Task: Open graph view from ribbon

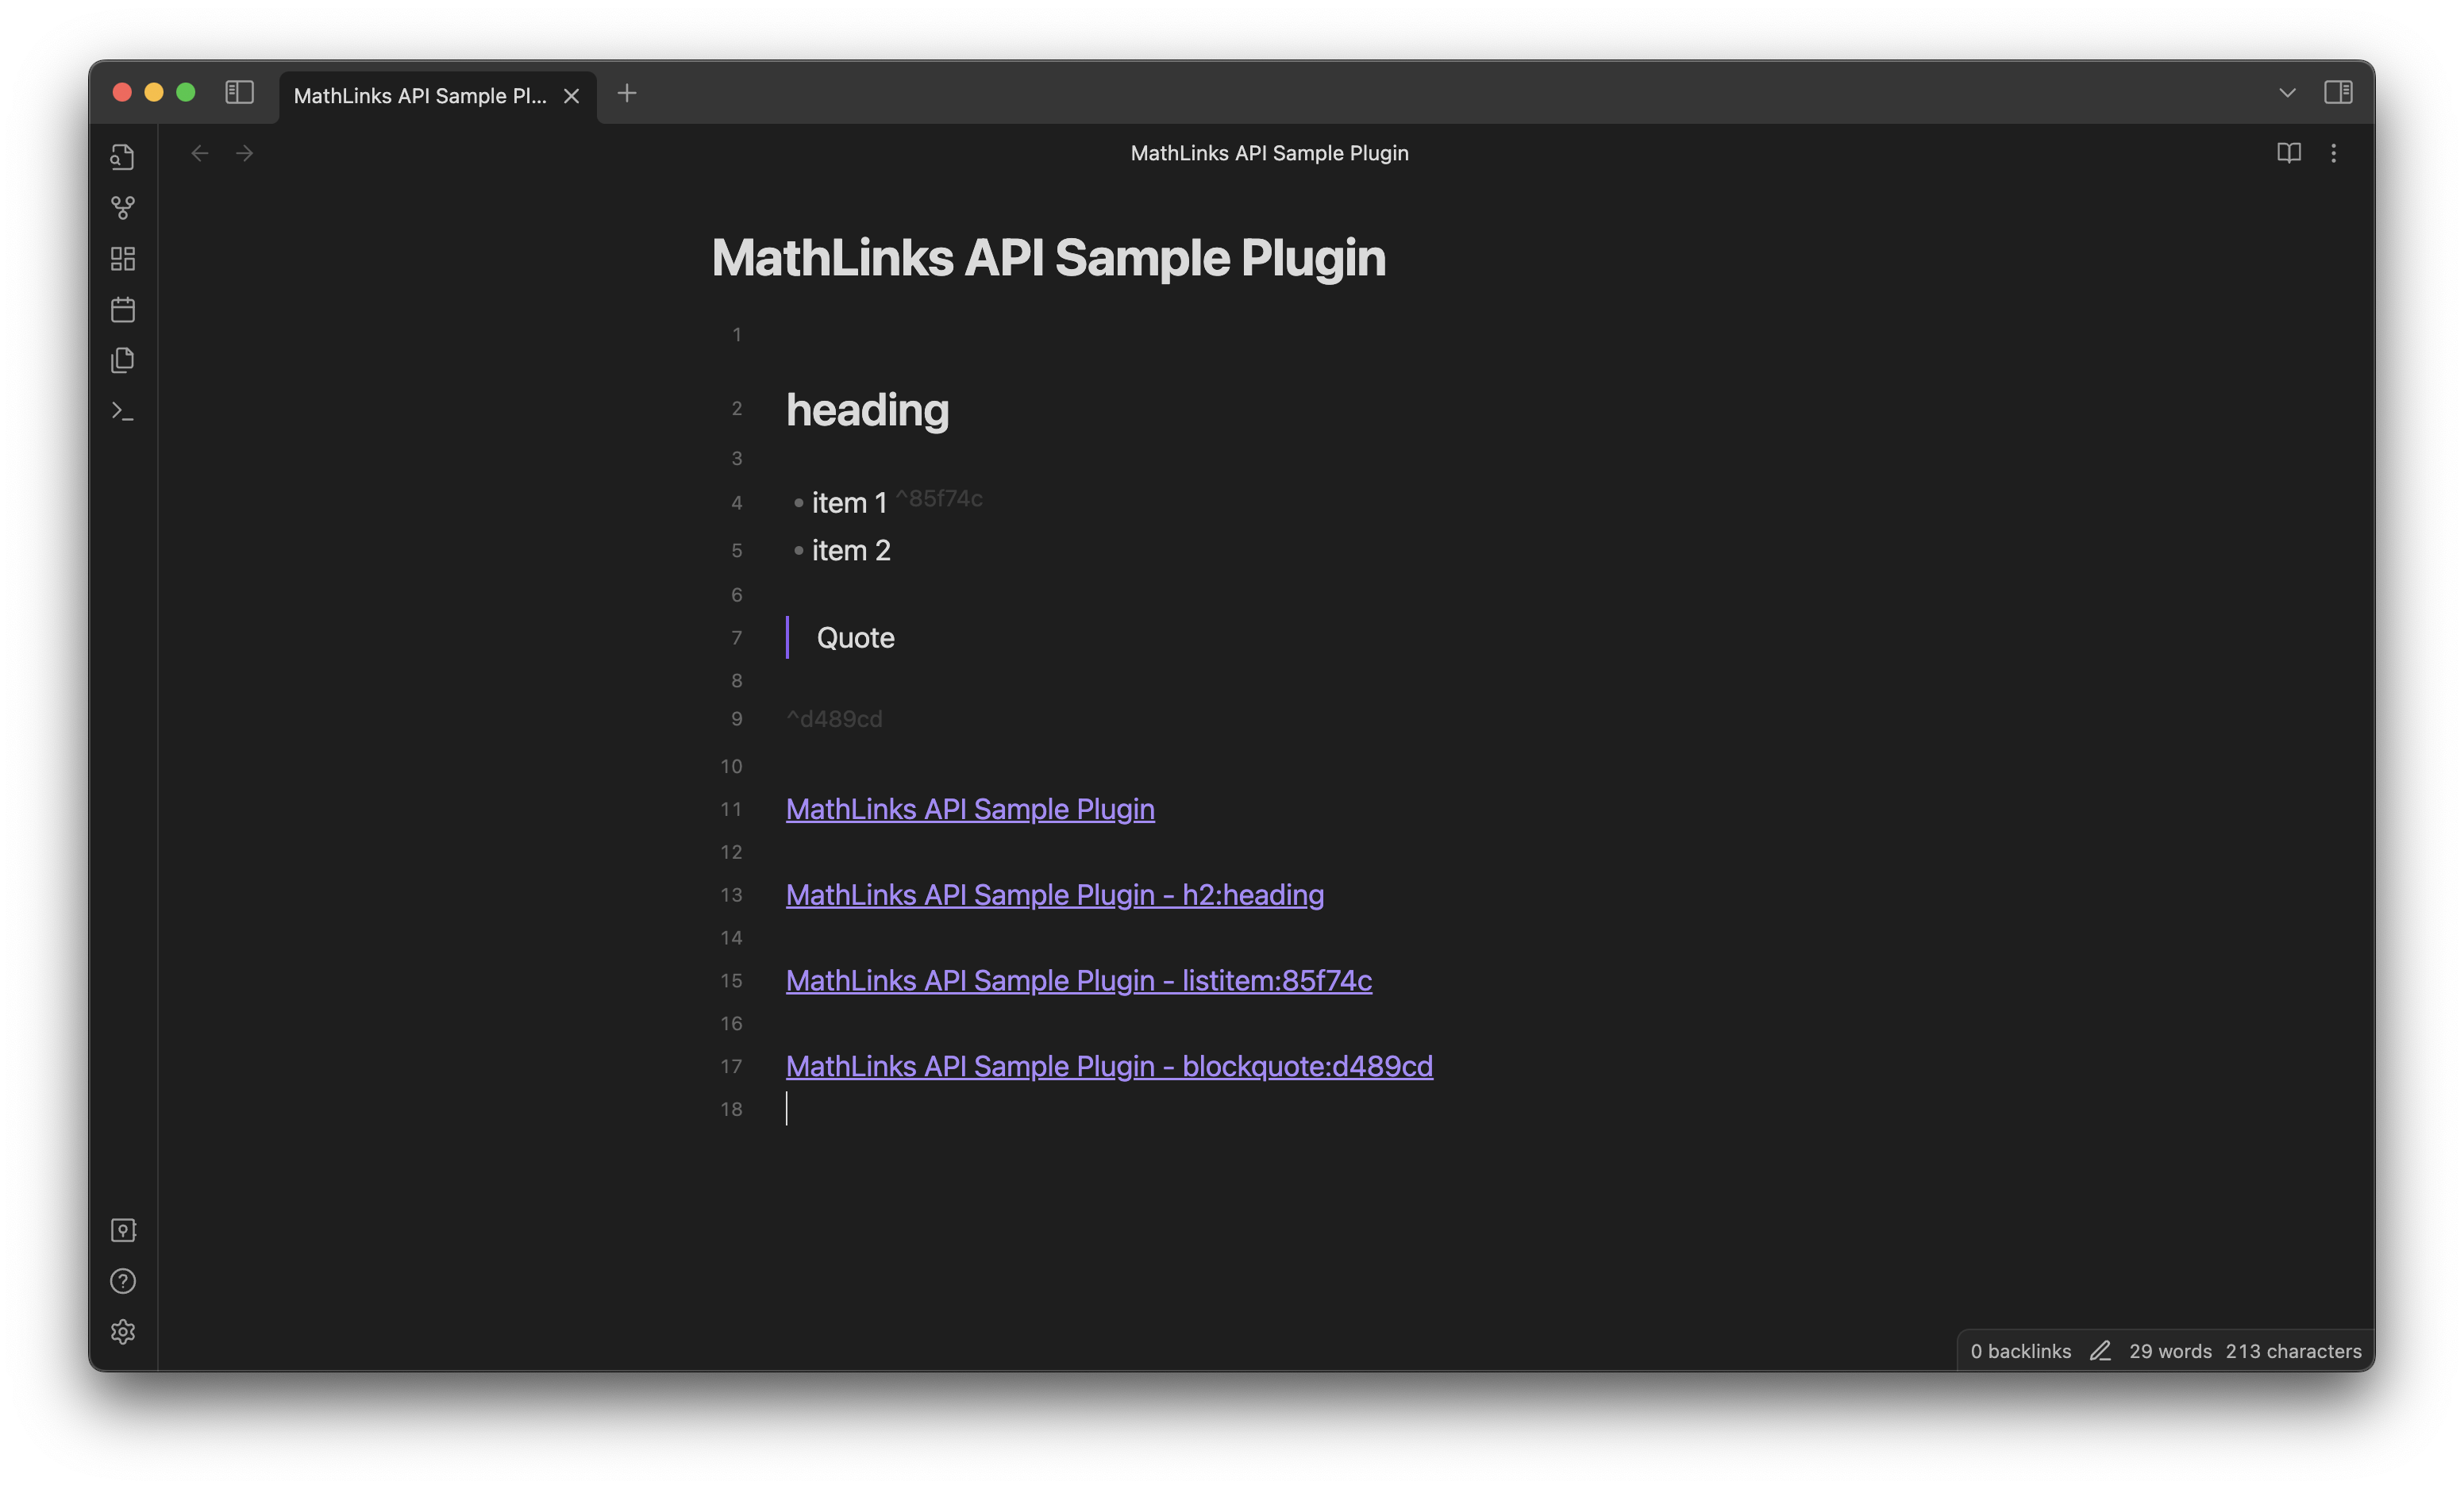Action: point(123,207)
